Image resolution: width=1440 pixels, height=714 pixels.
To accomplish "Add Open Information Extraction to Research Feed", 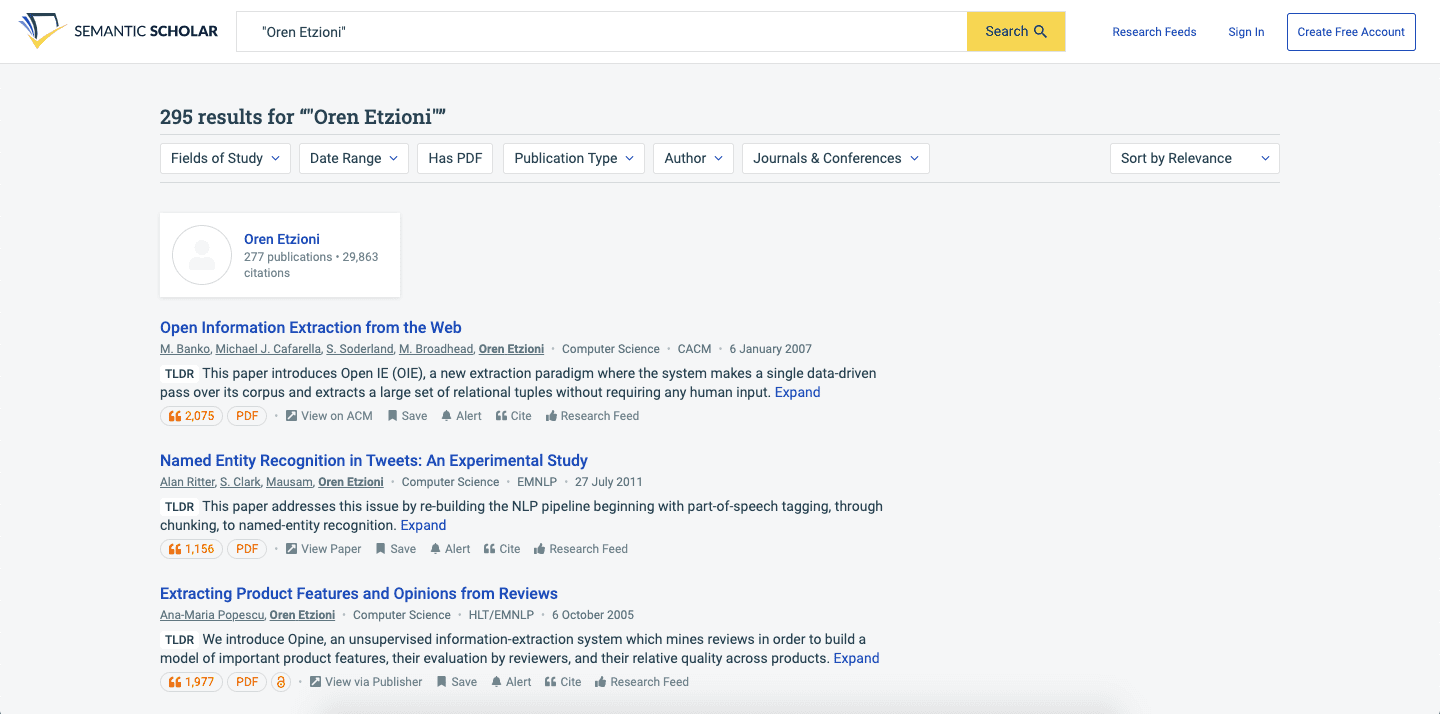I will 592,416.
